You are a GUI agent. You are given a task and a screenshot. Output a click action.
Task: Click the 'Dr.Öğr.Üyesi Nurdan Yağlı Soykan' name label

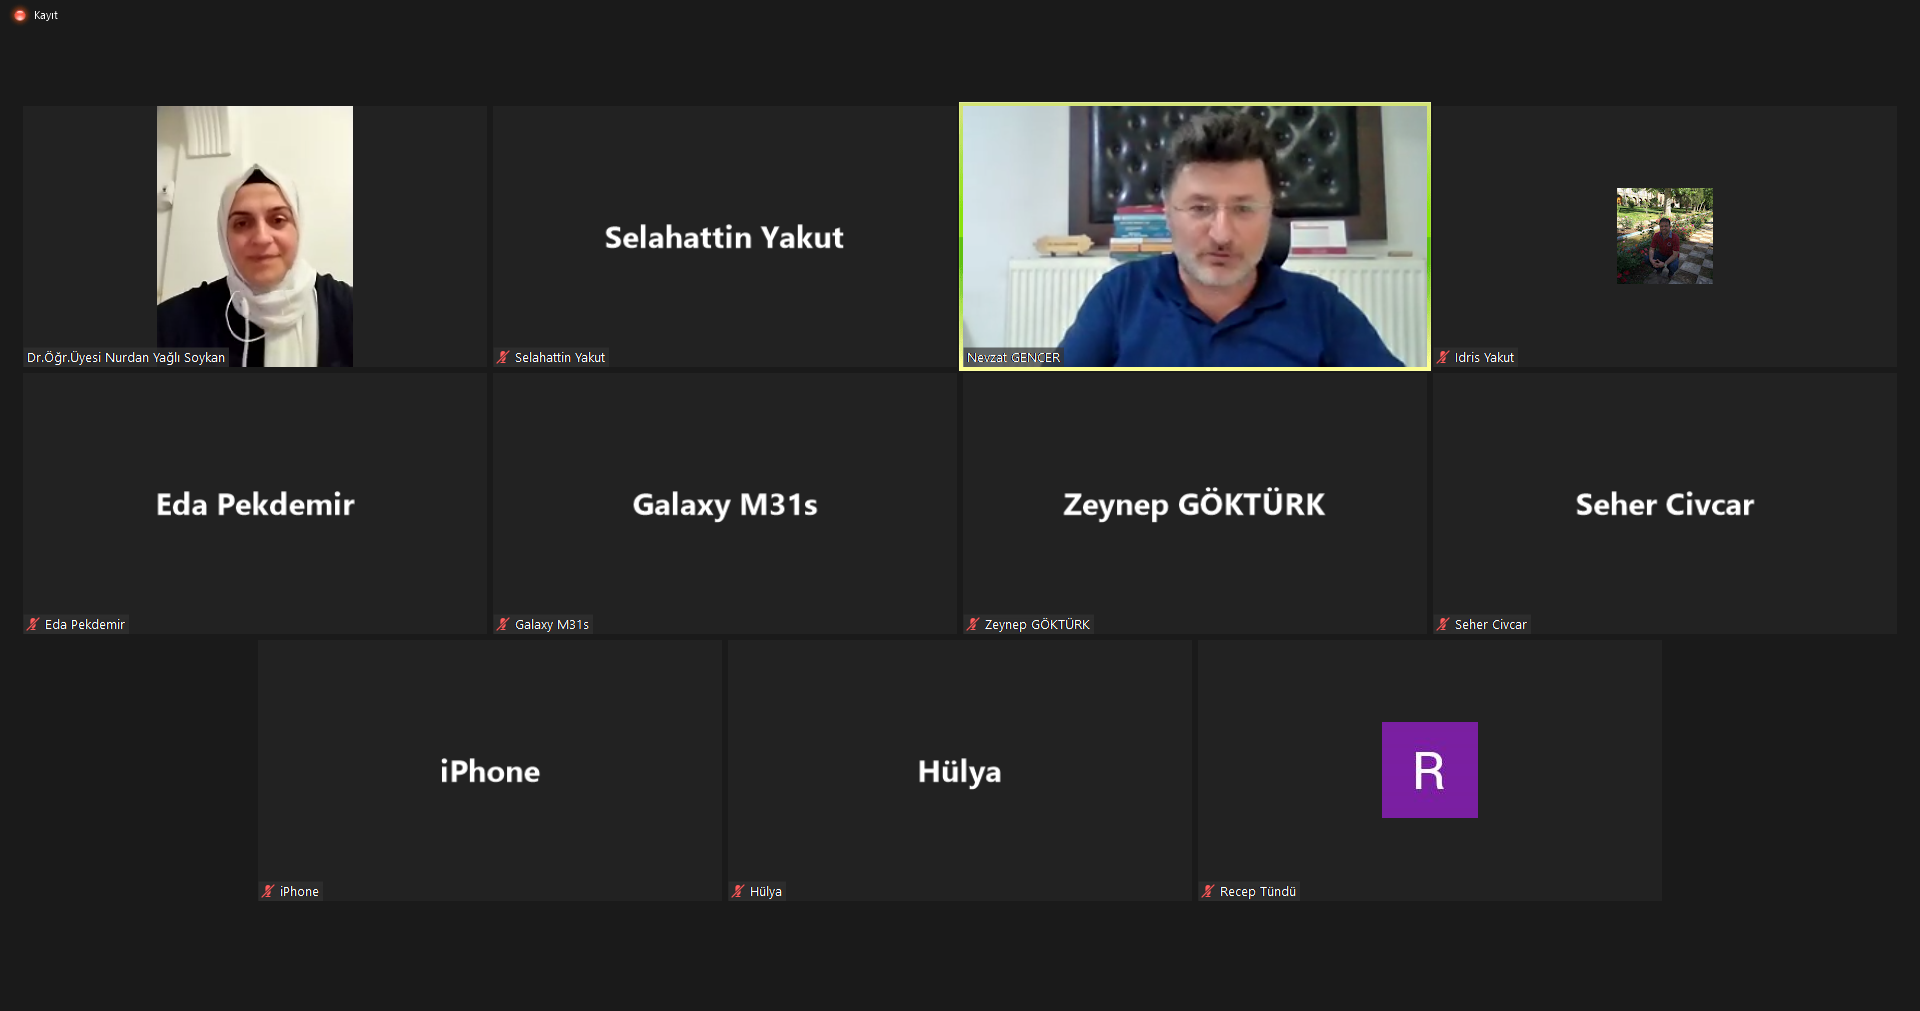pyautogui.click(x=126, y=357)
